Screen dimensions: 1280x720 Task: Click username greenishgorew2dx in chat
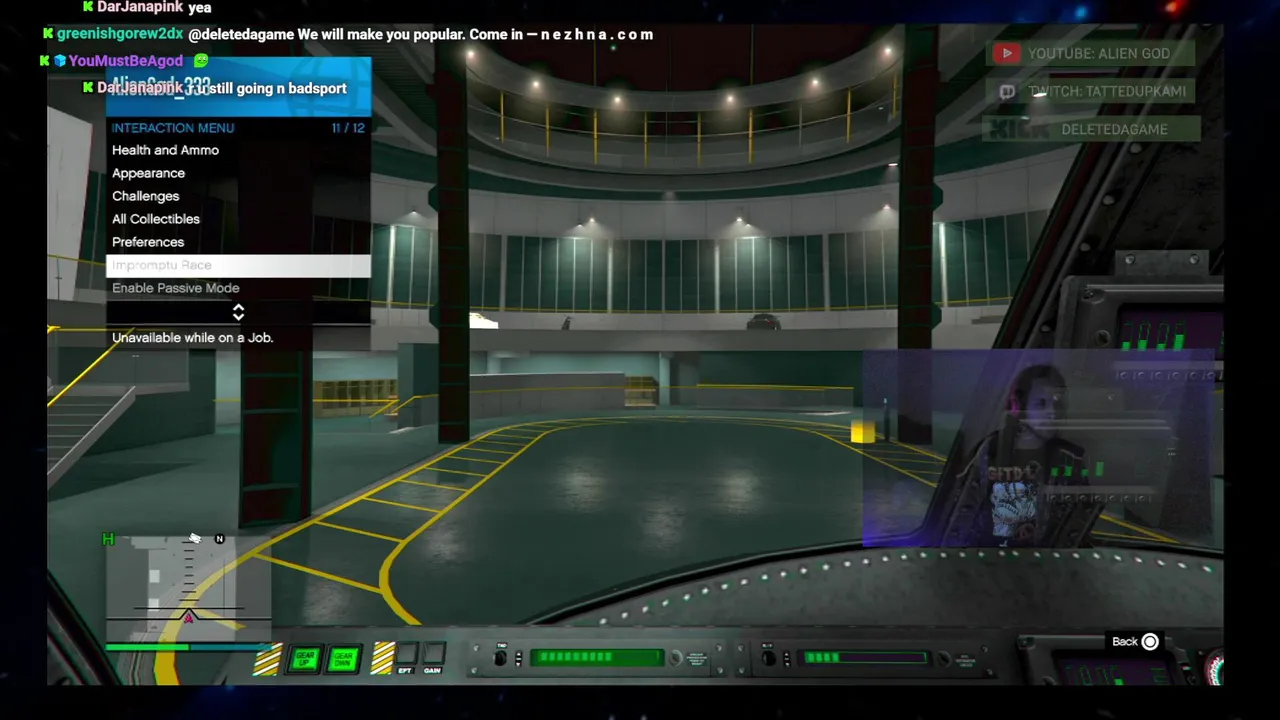120,34
